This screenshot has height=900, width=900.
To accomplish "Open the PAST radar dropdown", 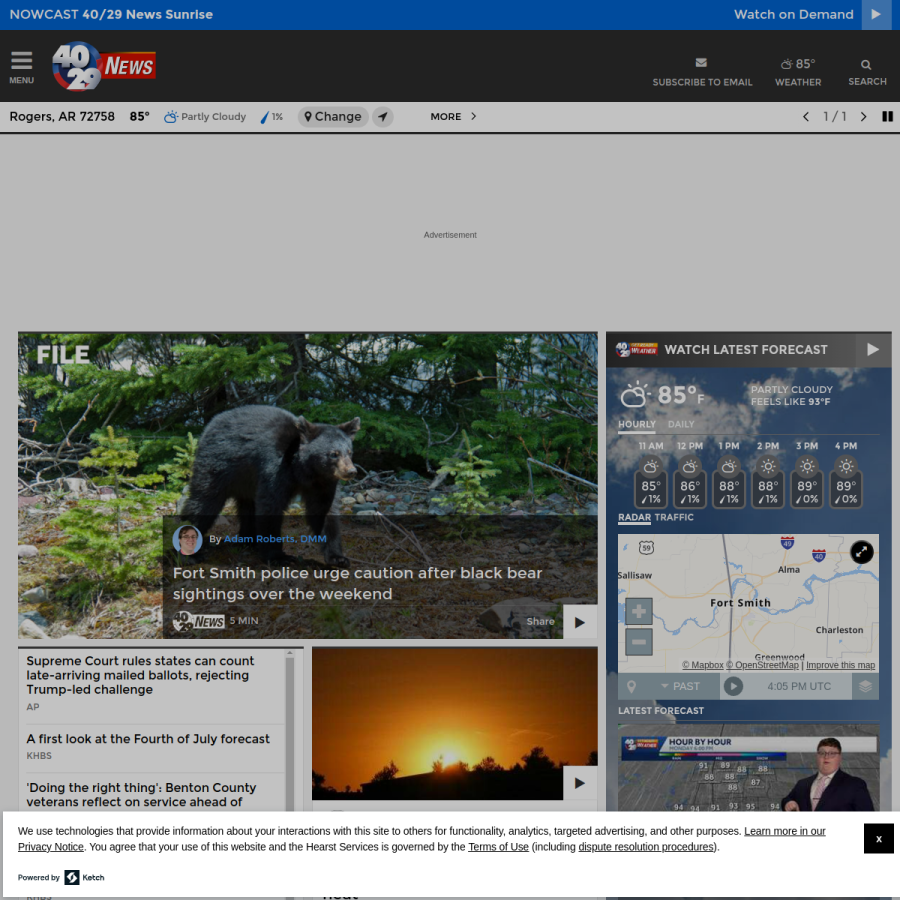I will click(x=680, y=686).
